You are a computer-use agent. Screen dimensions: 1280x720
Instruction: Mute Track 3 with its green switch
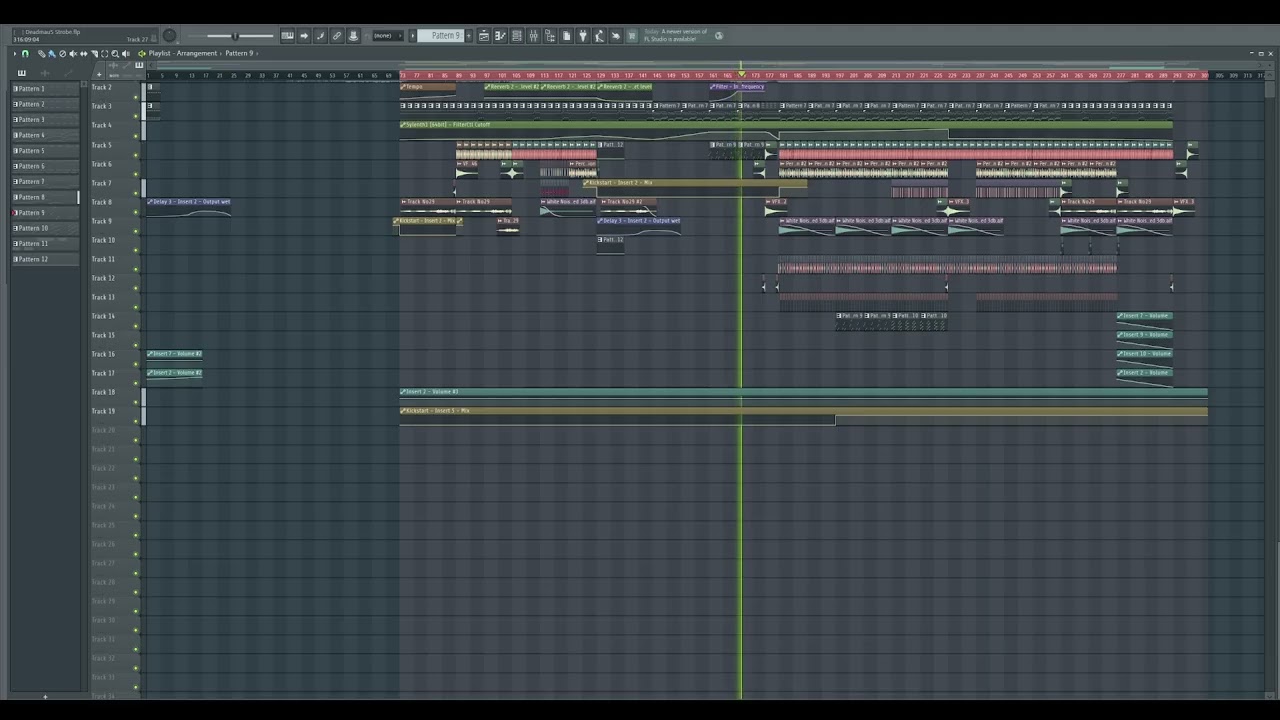tap(136, 116)
